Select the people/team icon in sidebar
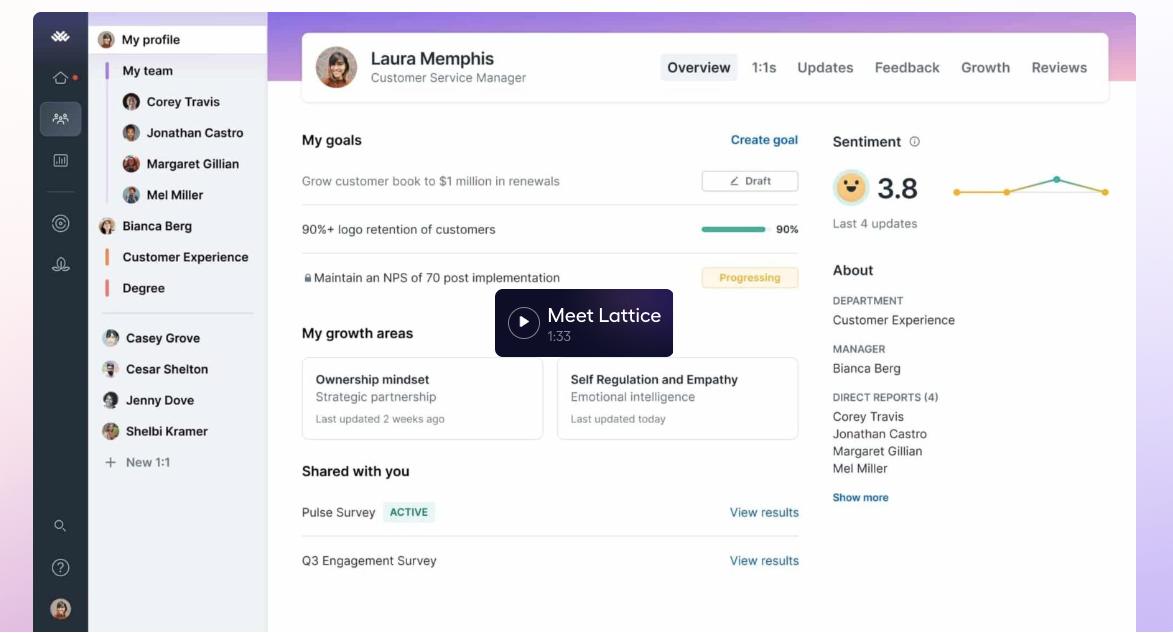 click(59, 117)
